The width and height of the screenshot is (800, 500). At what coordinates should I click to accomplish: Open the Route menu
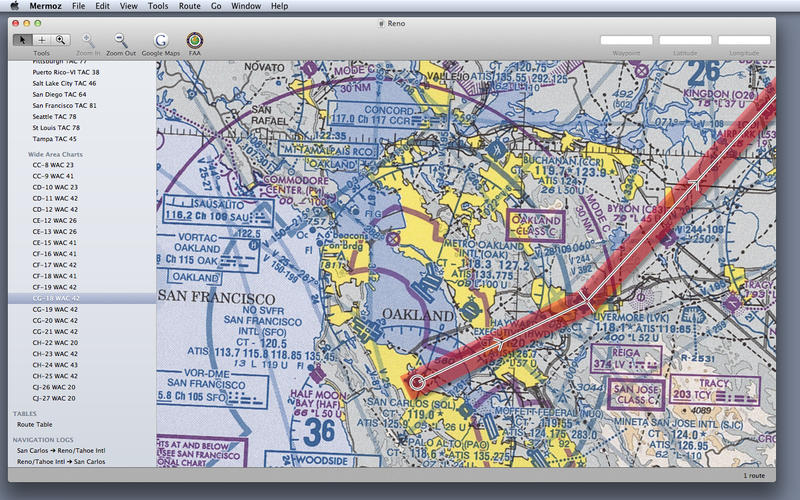pos(189,6)
